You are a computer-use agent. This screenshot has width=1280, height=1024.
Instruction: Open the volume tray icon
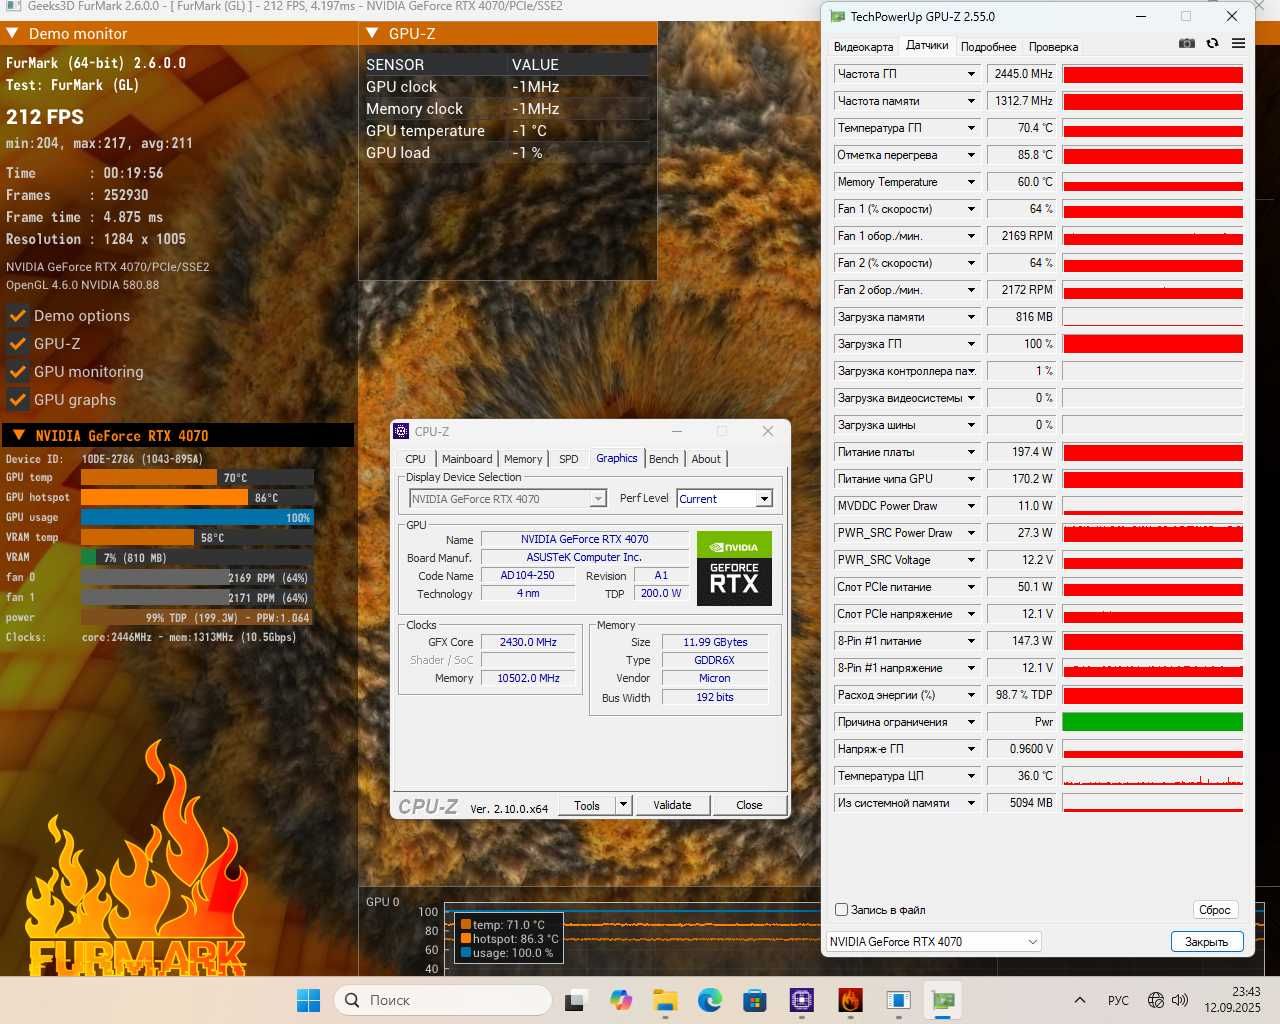click(x=1180, y=1000)
